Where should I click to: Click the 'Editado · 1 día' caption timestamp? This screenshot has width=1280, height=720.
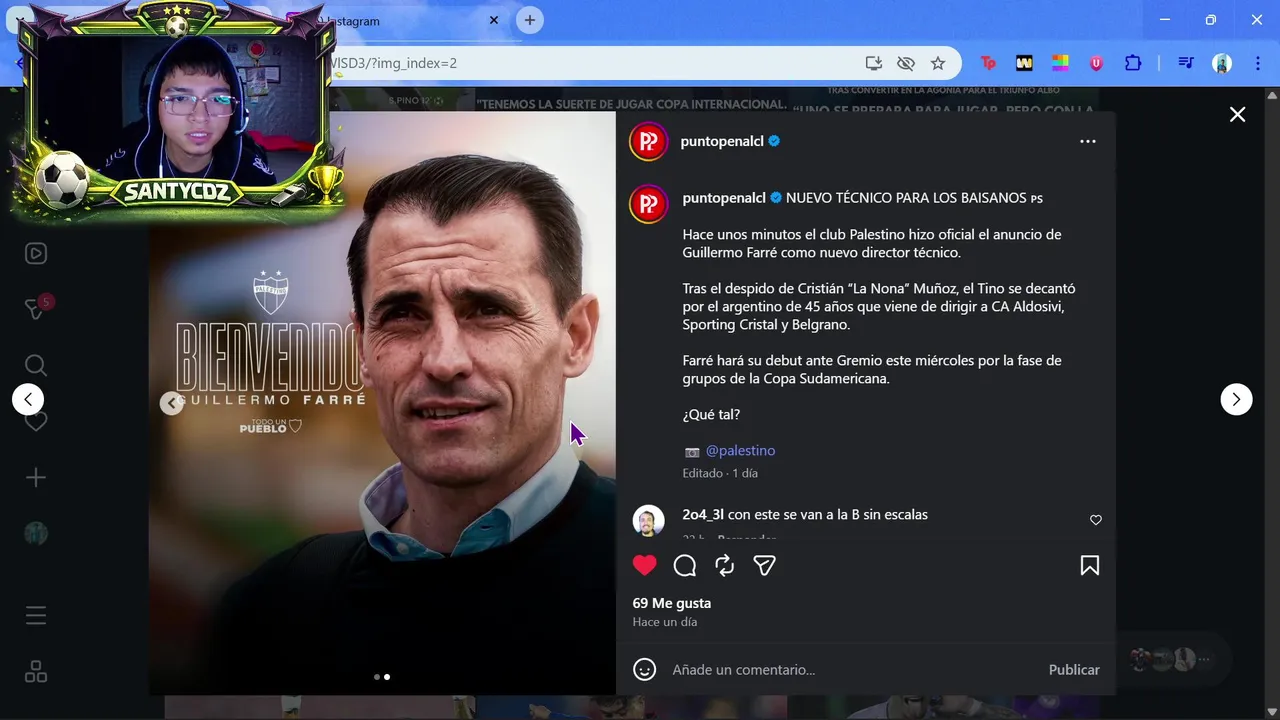pos(720,473)
